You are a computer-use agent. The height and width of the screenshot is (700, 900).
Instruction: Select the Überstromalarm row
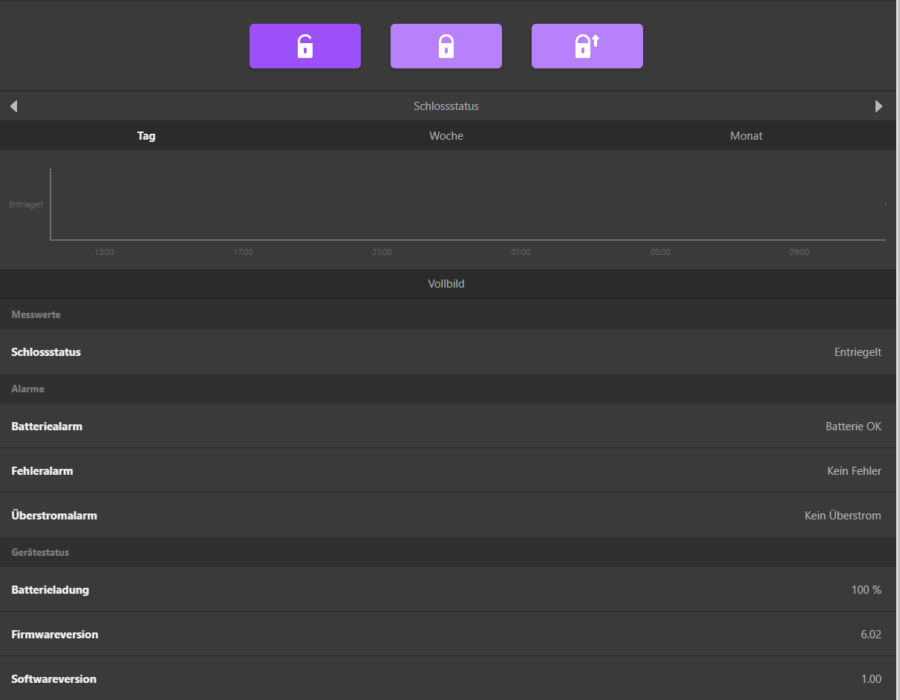pos(448,515)
